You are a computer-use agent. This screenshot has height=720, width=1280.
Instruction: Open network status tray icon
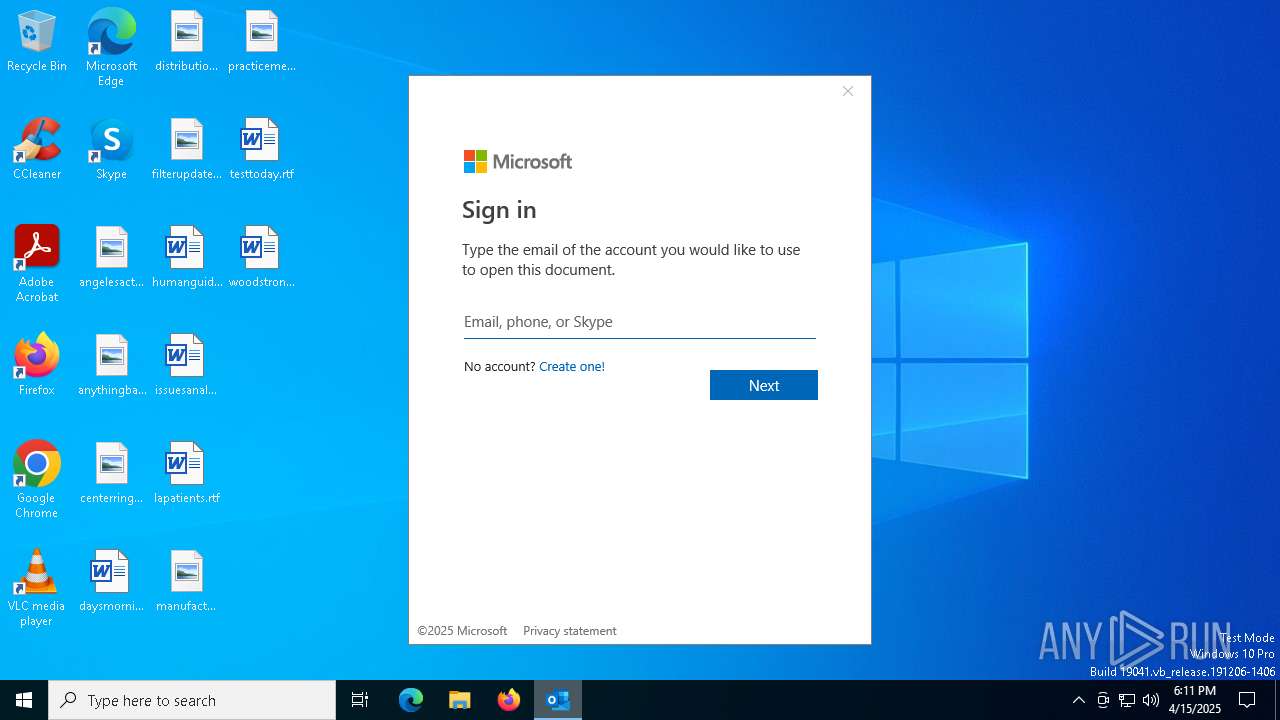(x=1127, y=700)
